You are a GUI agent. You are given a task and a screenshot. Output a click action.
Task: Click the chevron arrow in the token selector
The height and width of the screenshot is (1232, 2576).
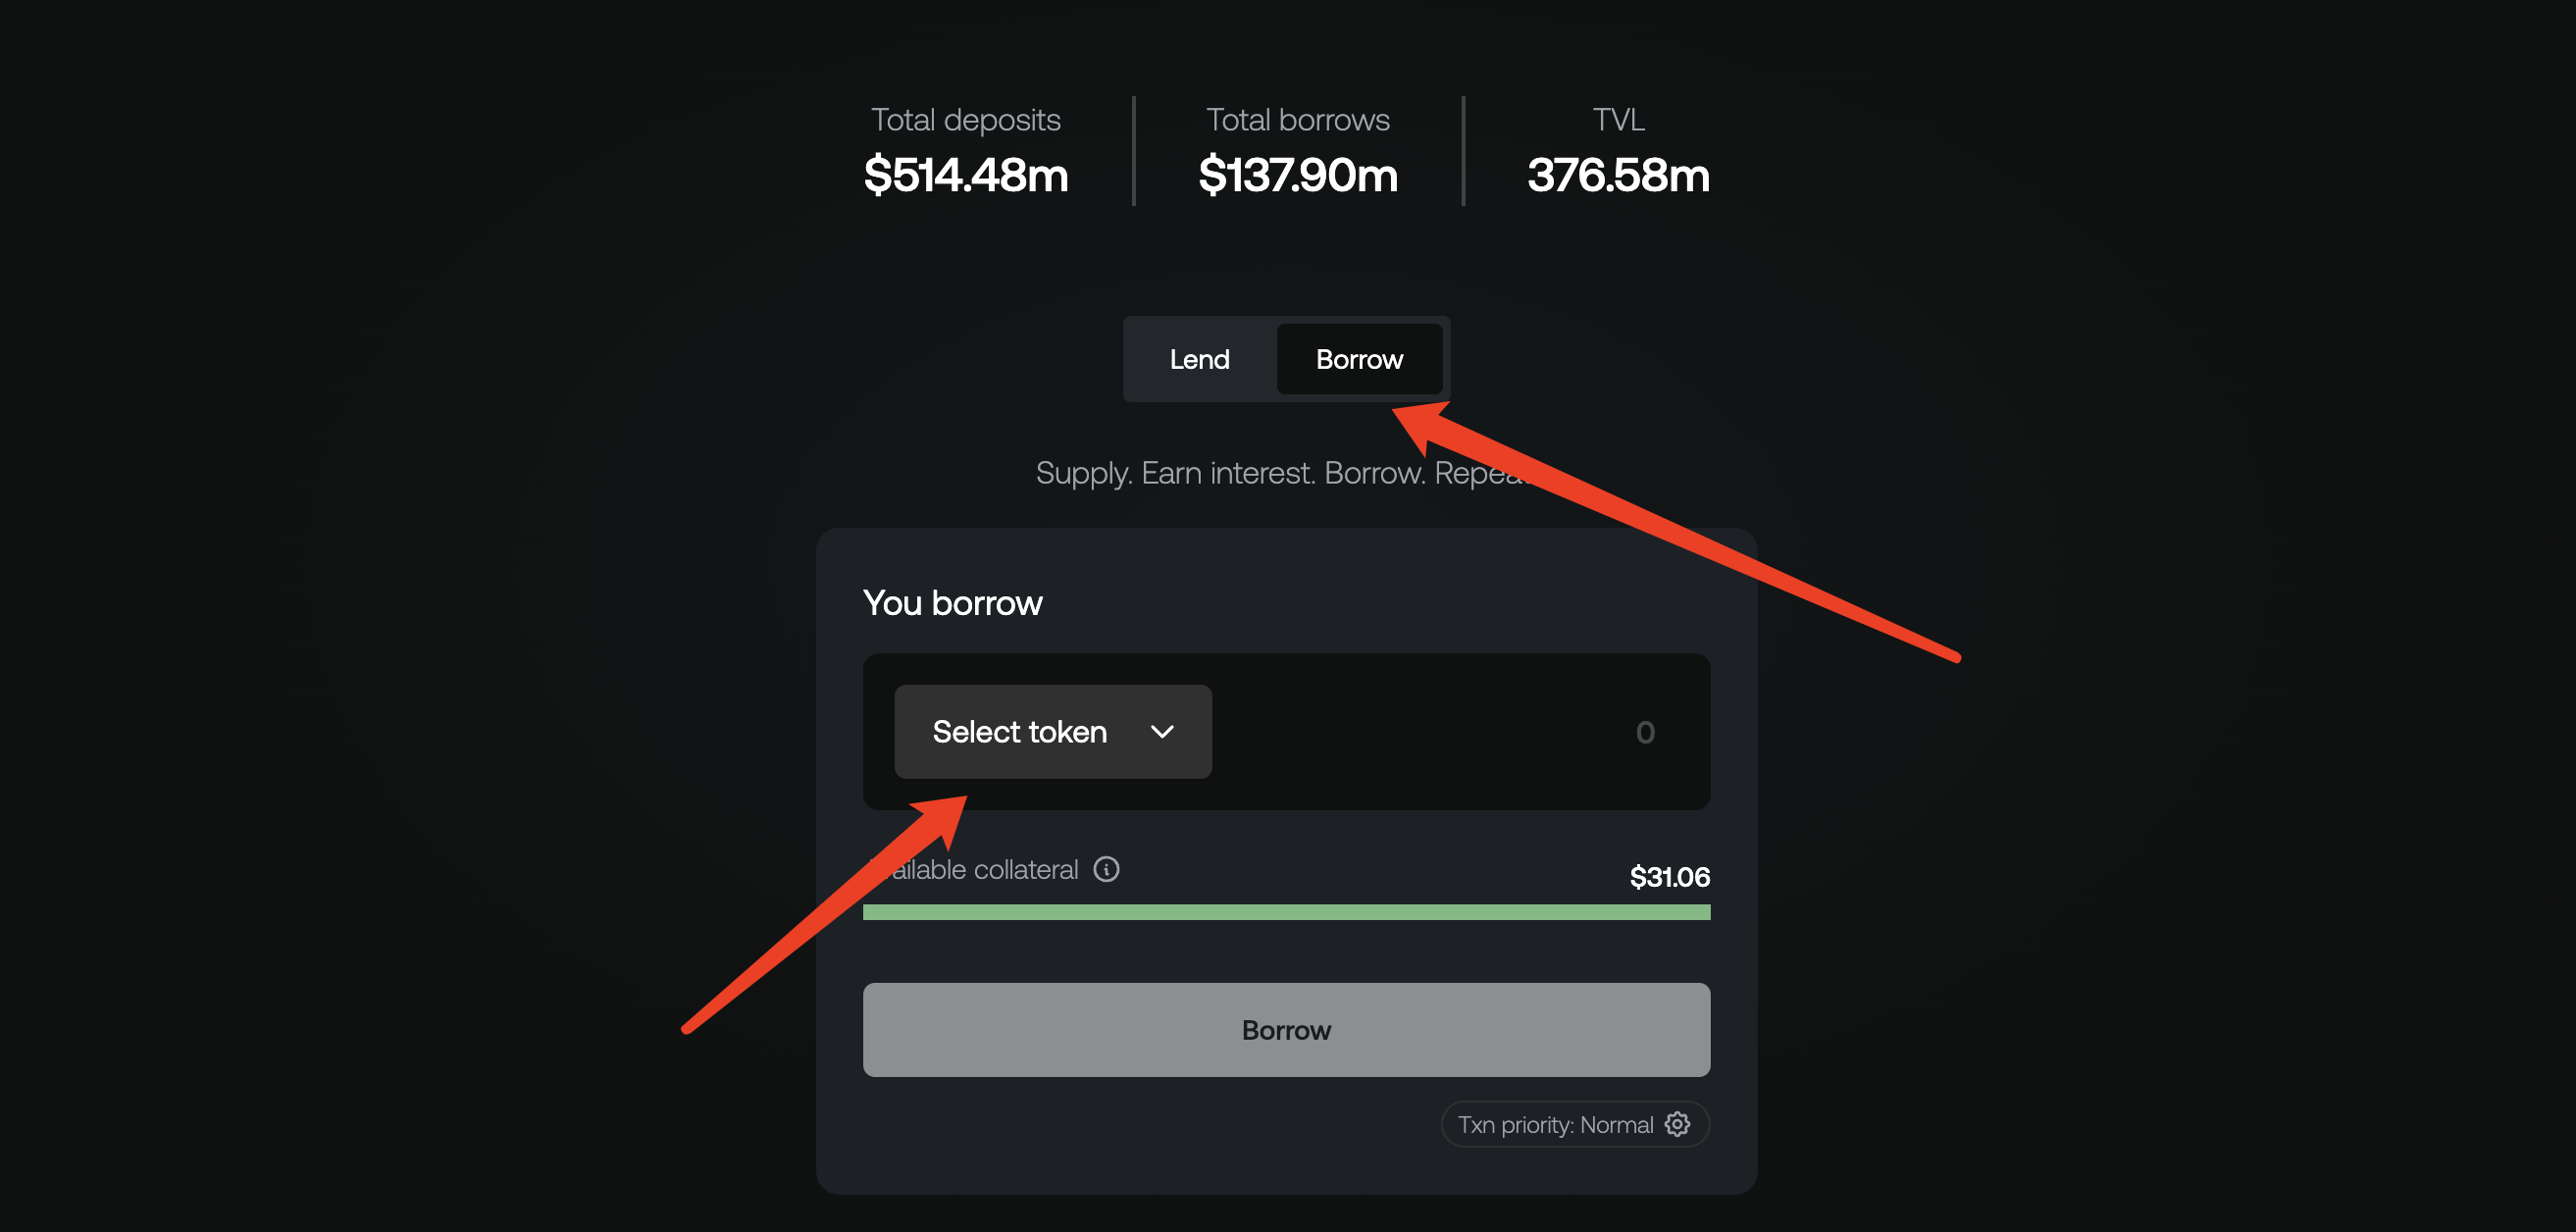click(1162, 732)
